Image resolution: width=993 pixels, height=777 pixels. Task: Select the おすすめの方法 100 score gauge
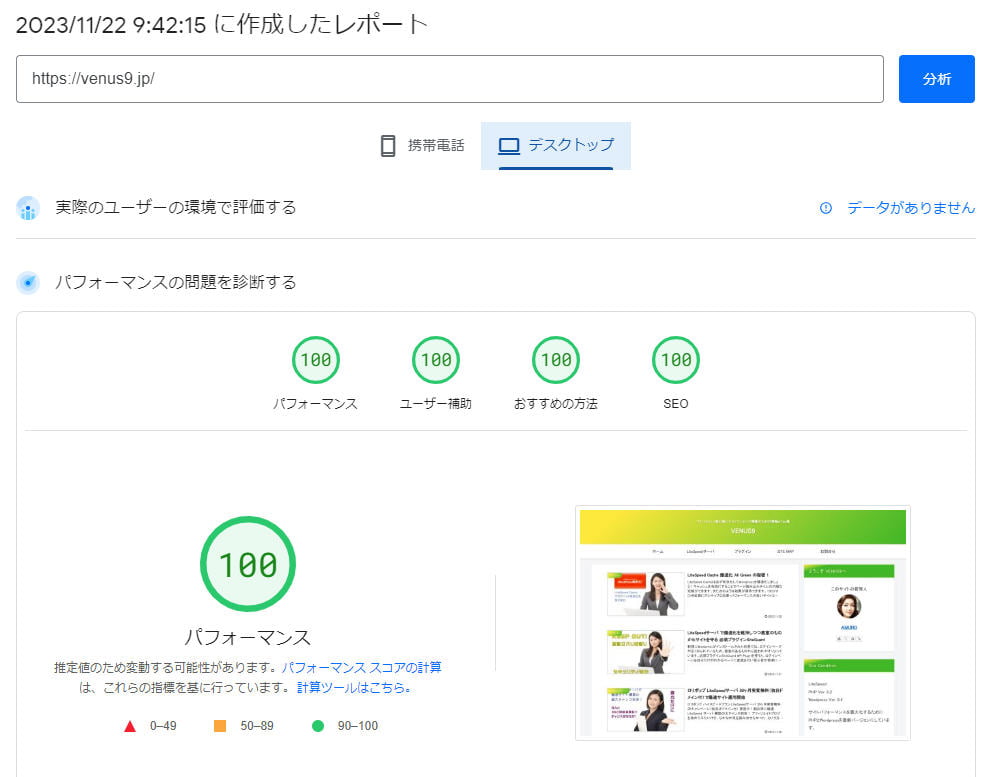(x=555, y=360)
